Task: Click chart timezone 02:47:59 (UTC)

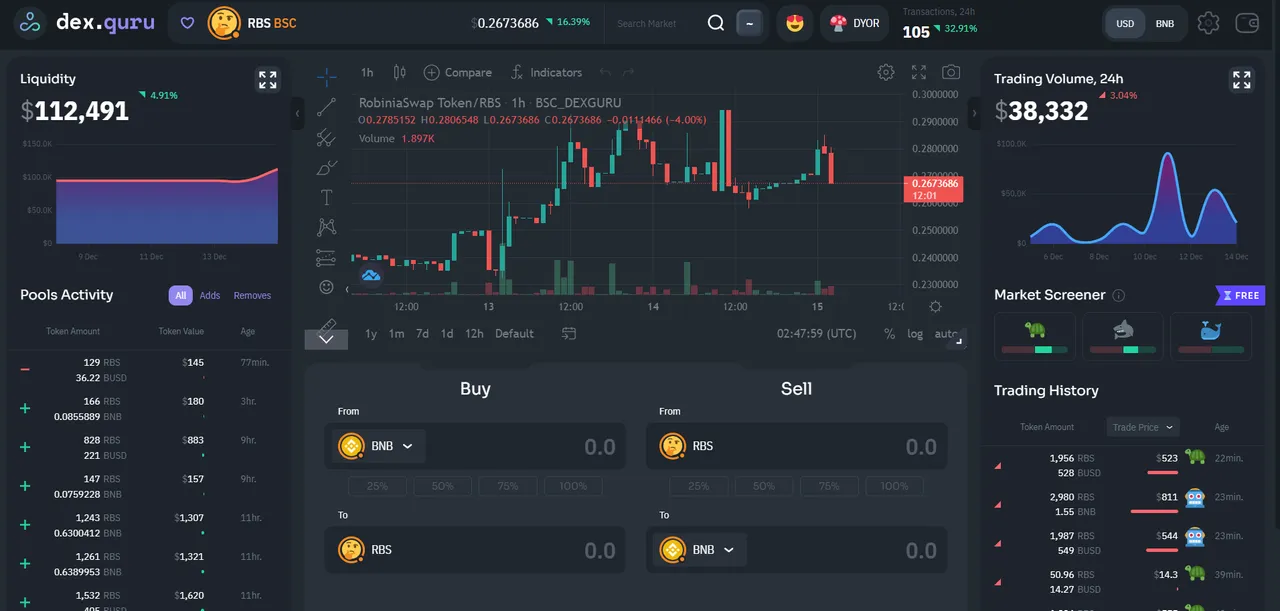Action: click(x=816, y=333)
